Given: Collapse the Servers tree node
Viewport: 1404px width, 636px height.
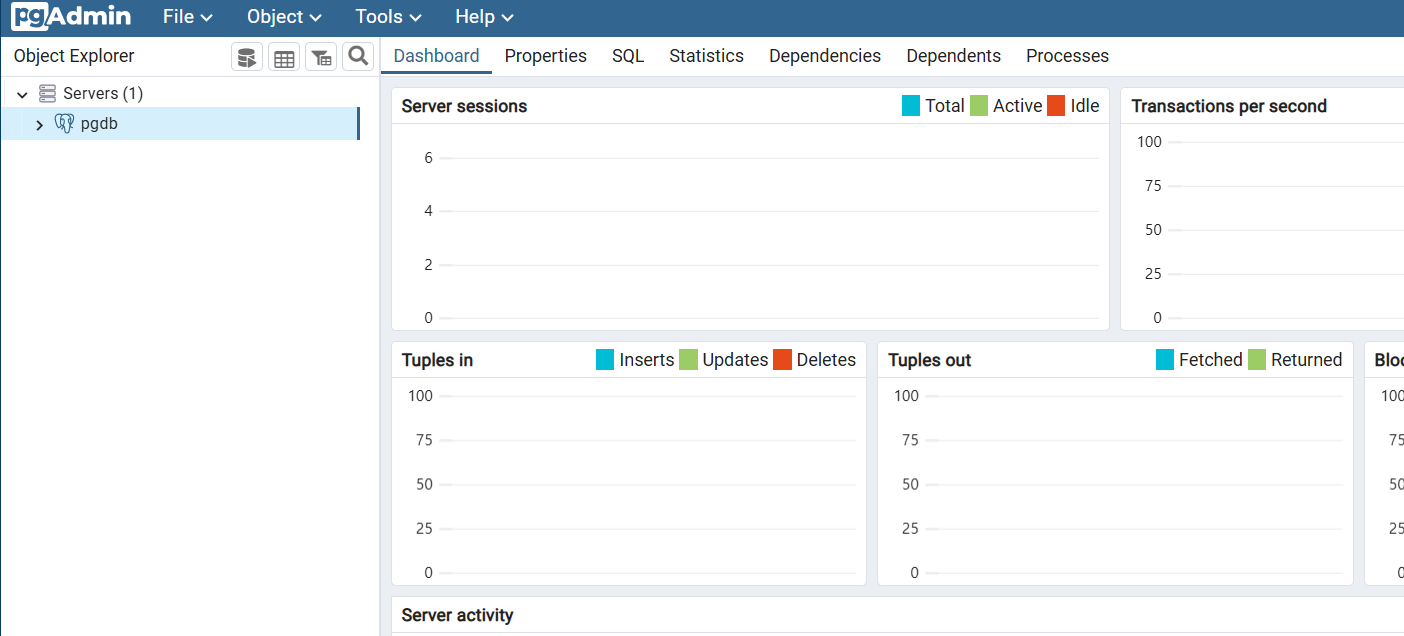Looking at the screenshot, I should point(22,94).
